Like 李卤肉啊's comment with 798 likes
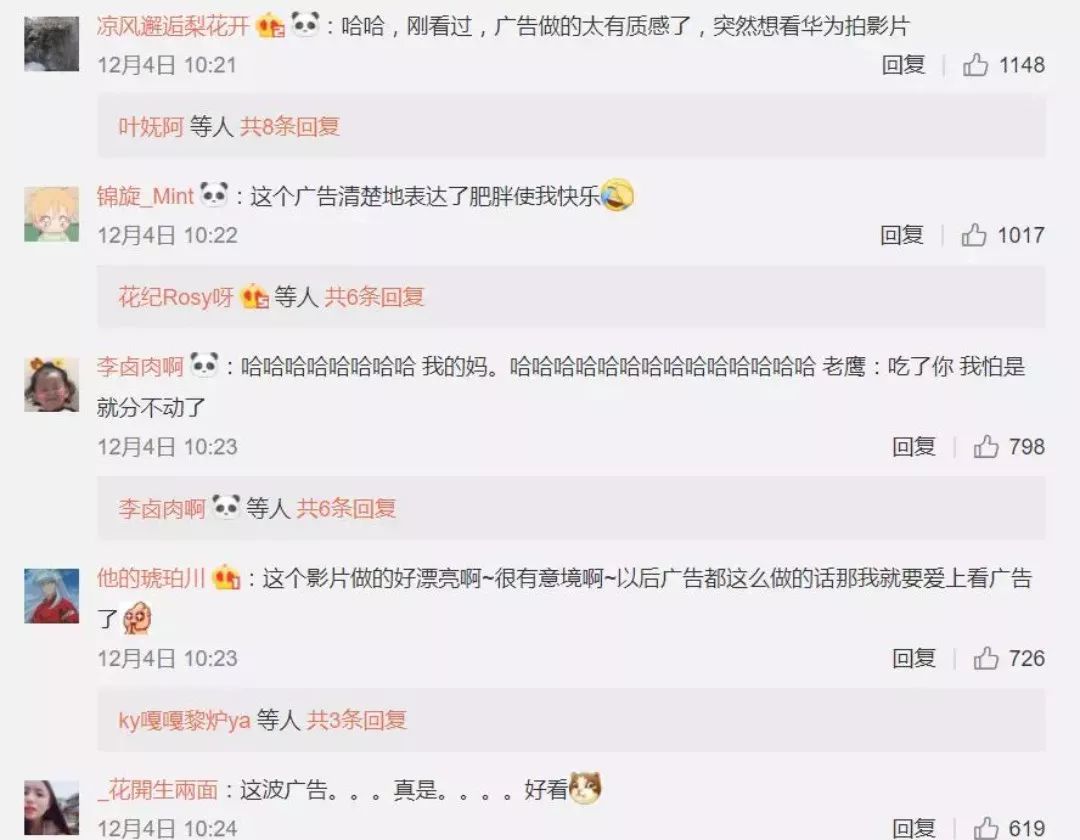Viewport: 1080px width, 840px height. click(x=986, y=447)
